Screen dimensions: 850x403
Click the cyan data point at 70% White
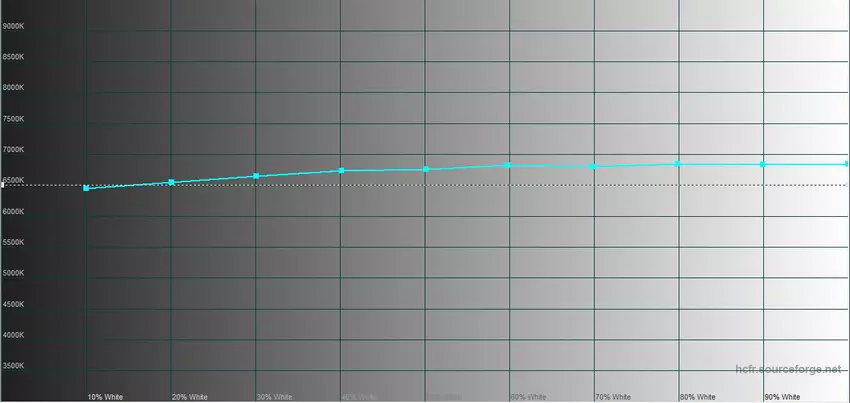[594, 166]
